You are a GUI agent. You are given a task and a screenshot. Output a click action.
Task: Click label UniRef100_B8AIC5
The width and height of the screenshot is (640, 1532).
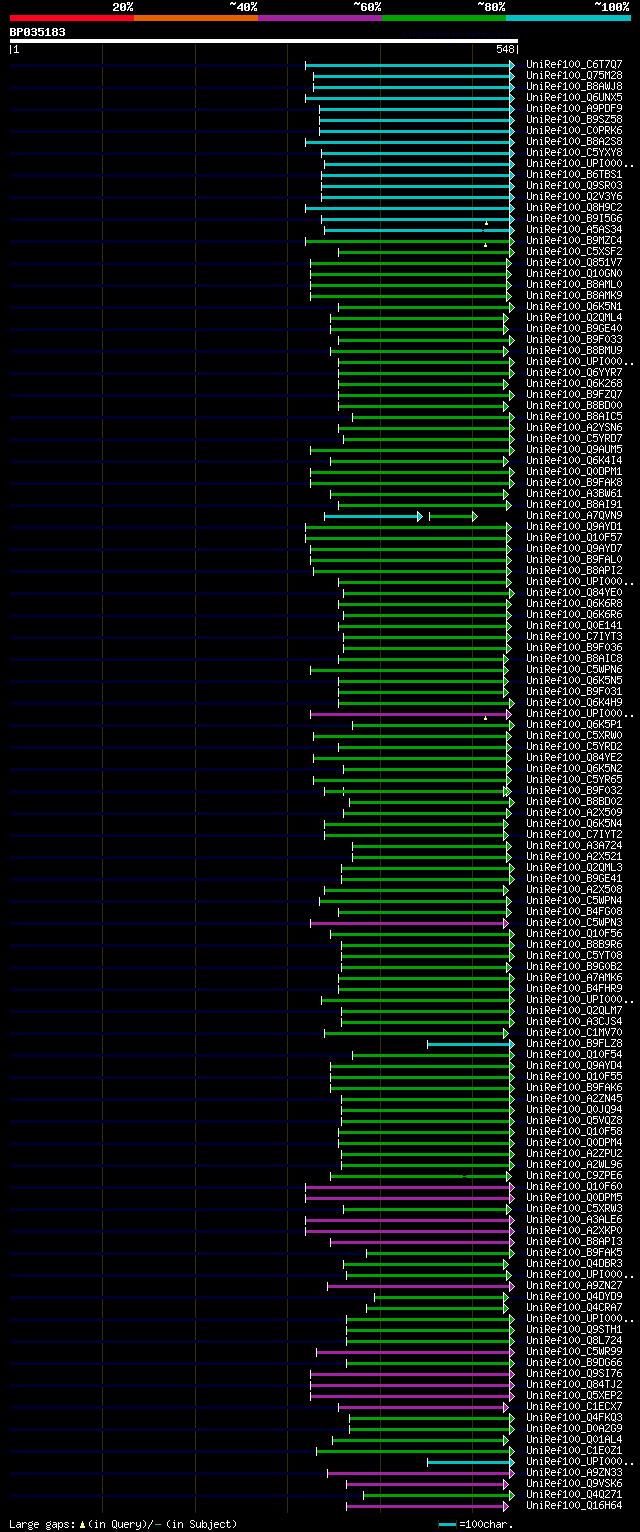coord(574,416)
